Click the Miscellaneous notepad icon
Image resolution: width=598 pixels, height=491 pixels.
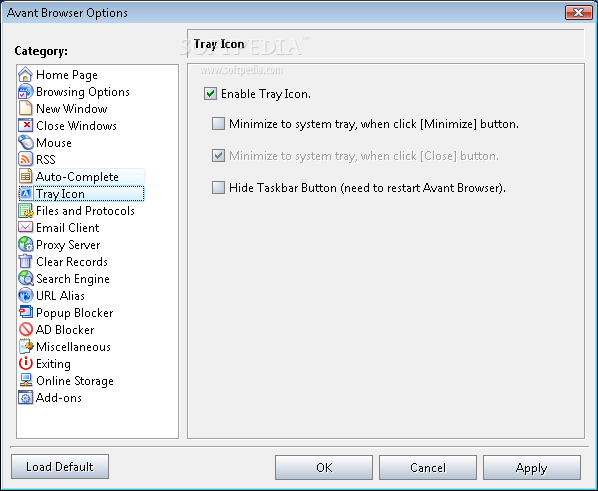pos(25,346)
